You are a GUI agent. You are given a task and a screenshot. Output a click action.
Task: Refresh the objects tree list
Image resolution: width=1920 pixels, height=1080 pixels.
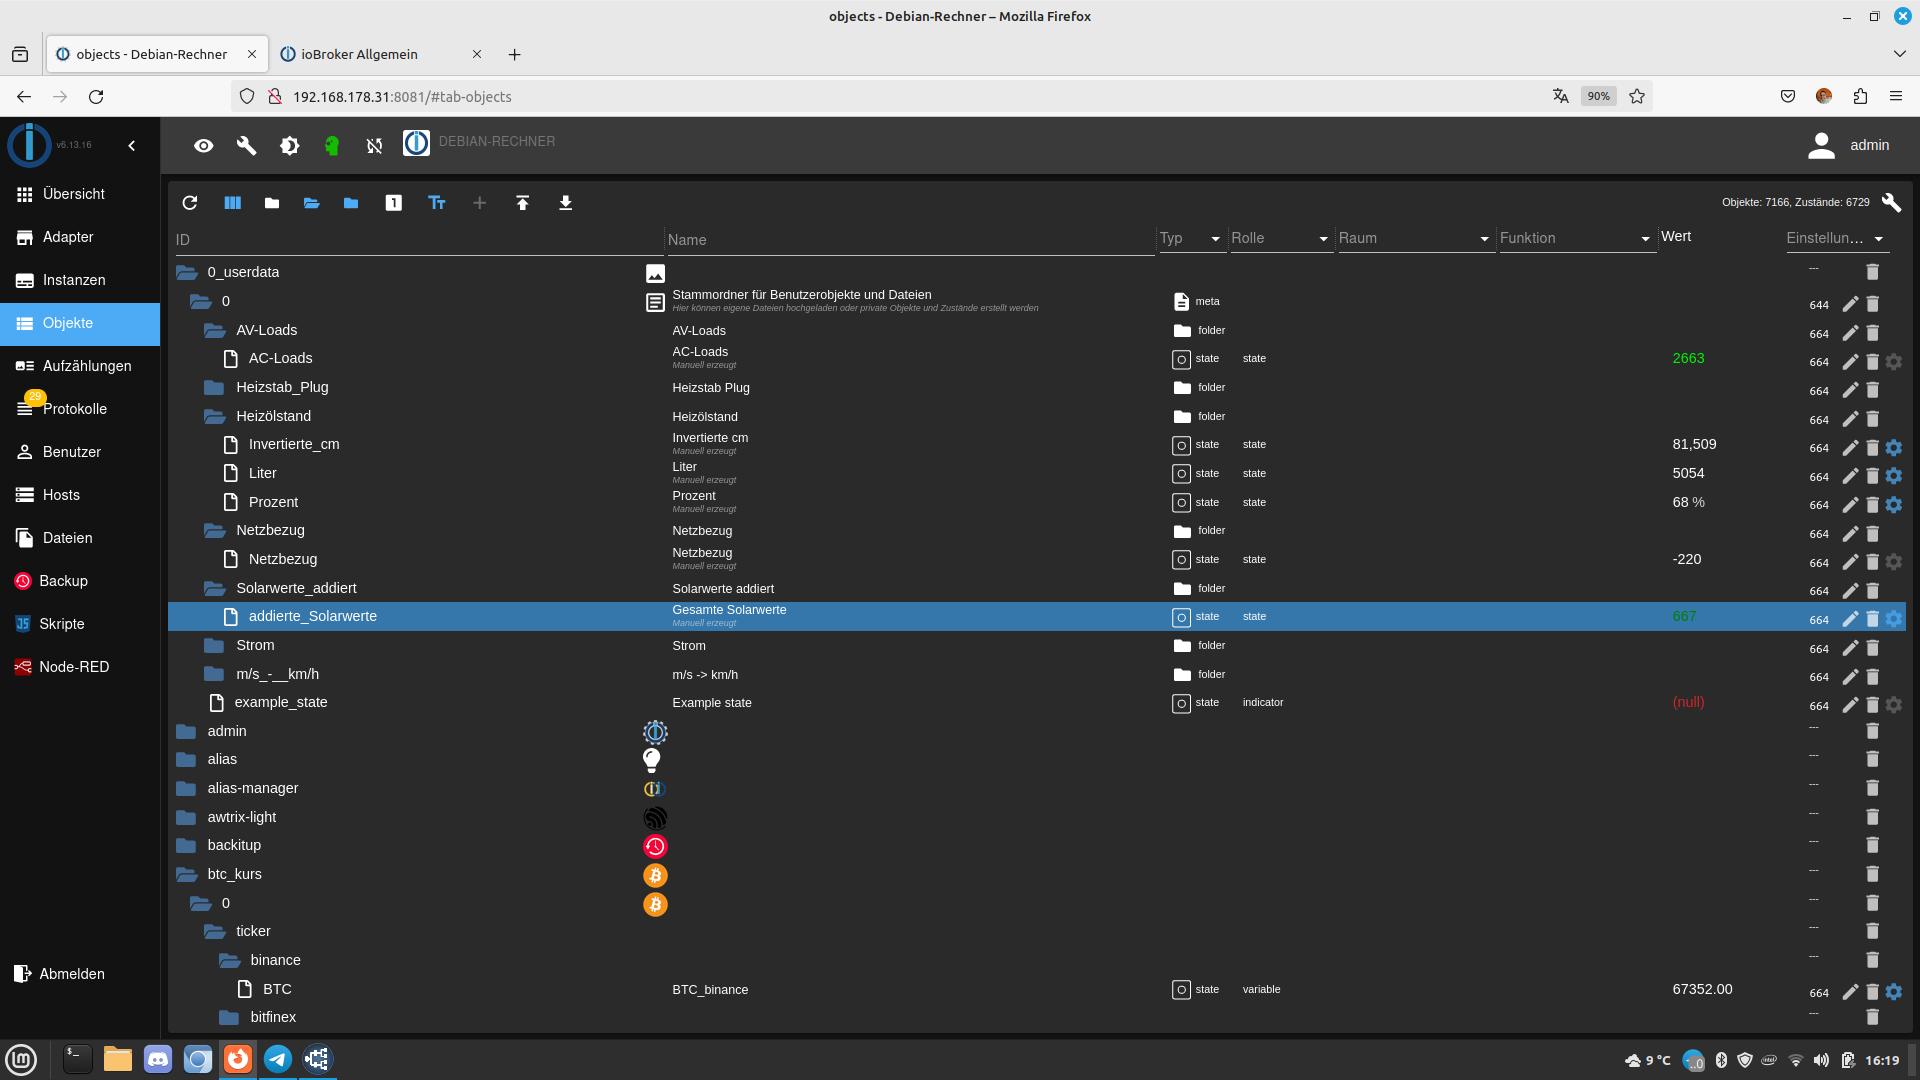[x=190, y=203]
